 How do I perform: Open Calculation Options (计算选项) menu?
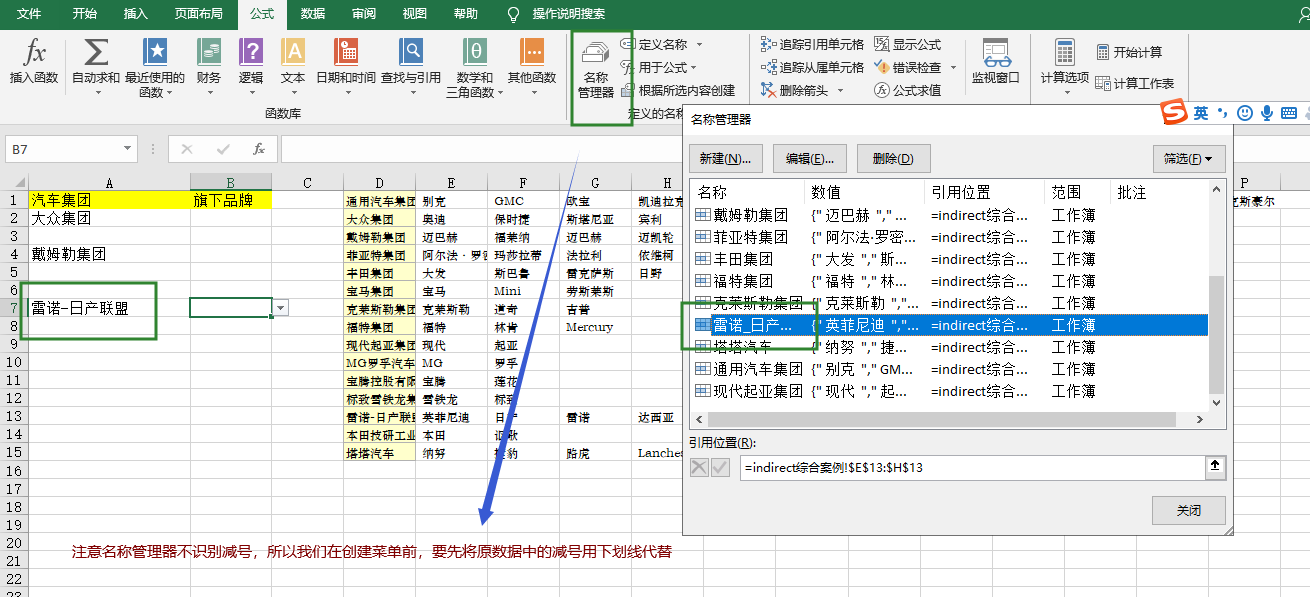[1065, 67]
